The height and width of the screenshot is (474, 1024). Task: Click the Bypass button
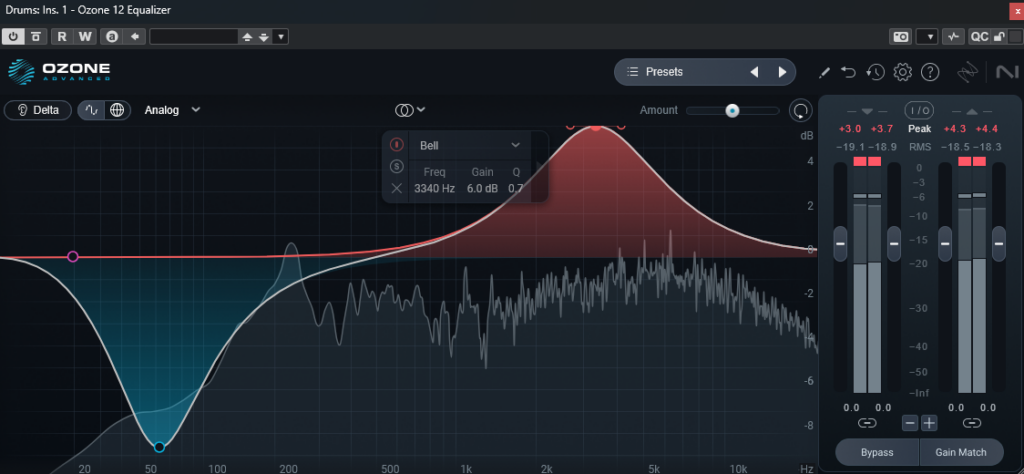click(877, 452)
